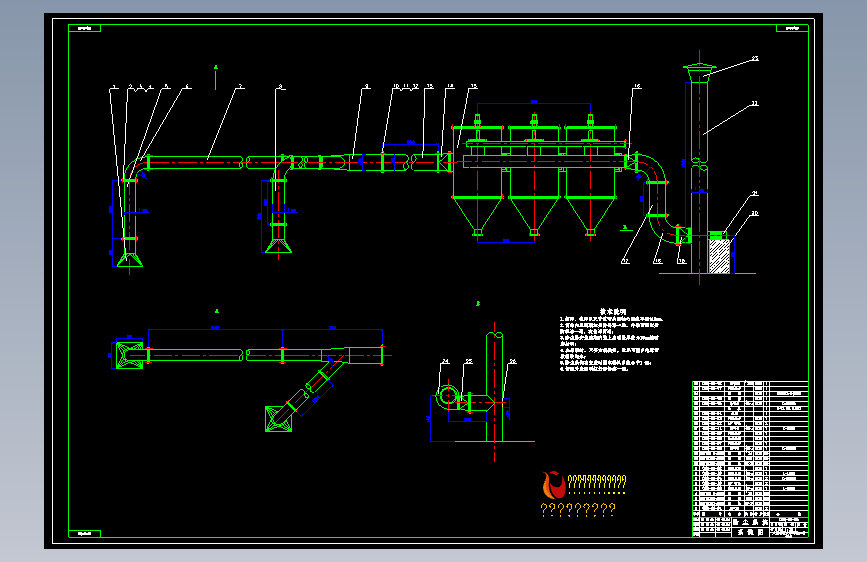Click callout number 7 above the horizontal duct
867x562 pixels.
pos(241,87)
